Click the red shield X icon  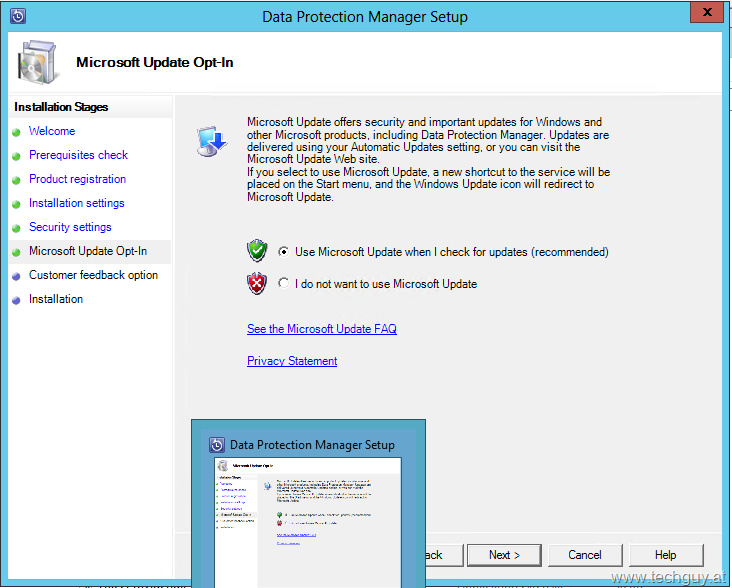(257, 283)
